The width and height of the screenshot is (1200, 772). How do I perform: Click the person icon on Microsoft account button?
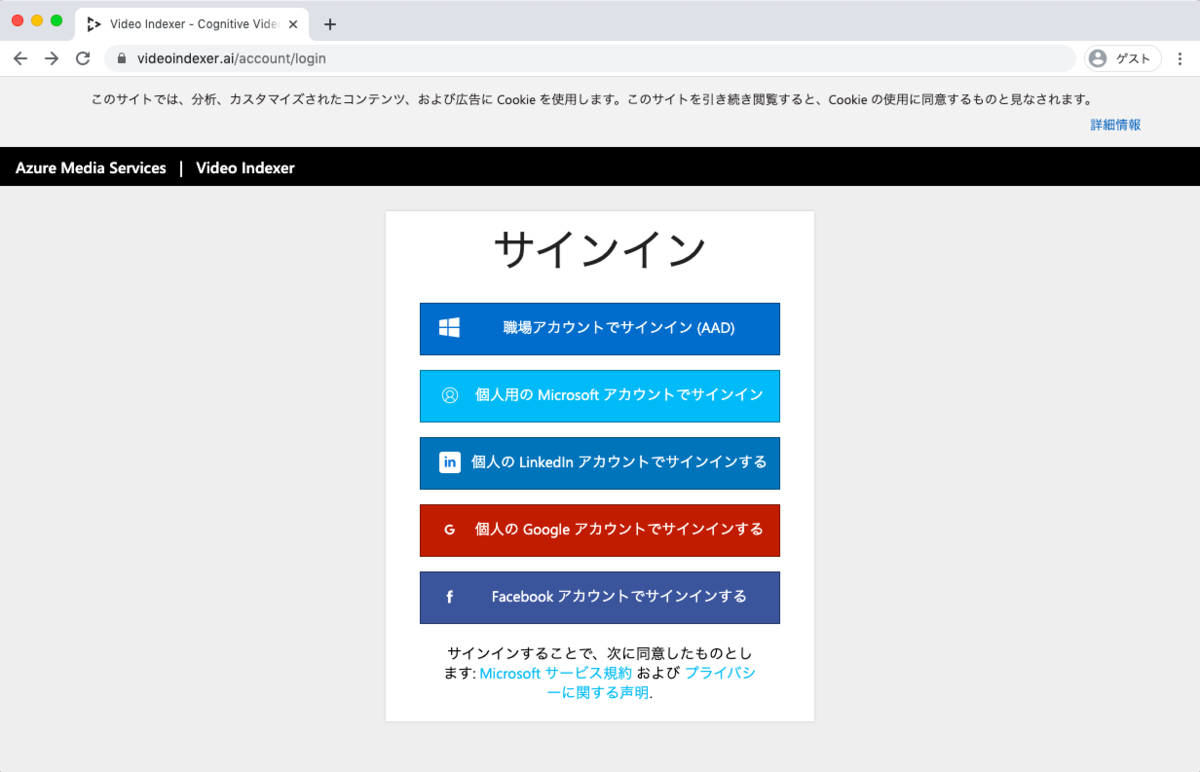coord(450,395)
